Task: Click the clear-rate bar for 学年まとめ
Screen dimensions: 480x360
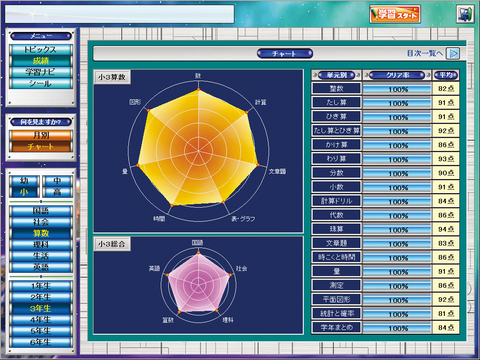Action: (x=397, y=328)
